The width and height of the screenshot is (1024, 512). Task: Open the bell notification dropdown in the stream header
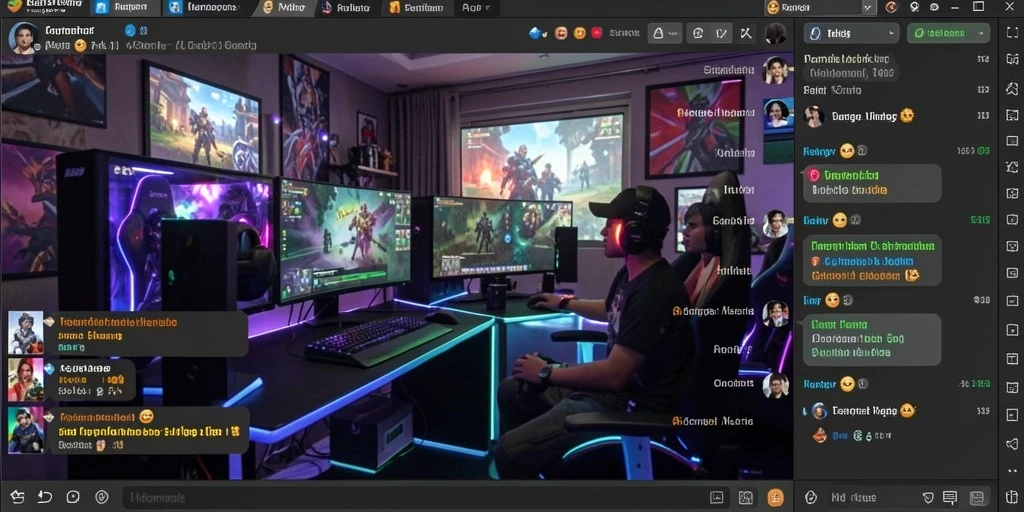click(665, 33)
